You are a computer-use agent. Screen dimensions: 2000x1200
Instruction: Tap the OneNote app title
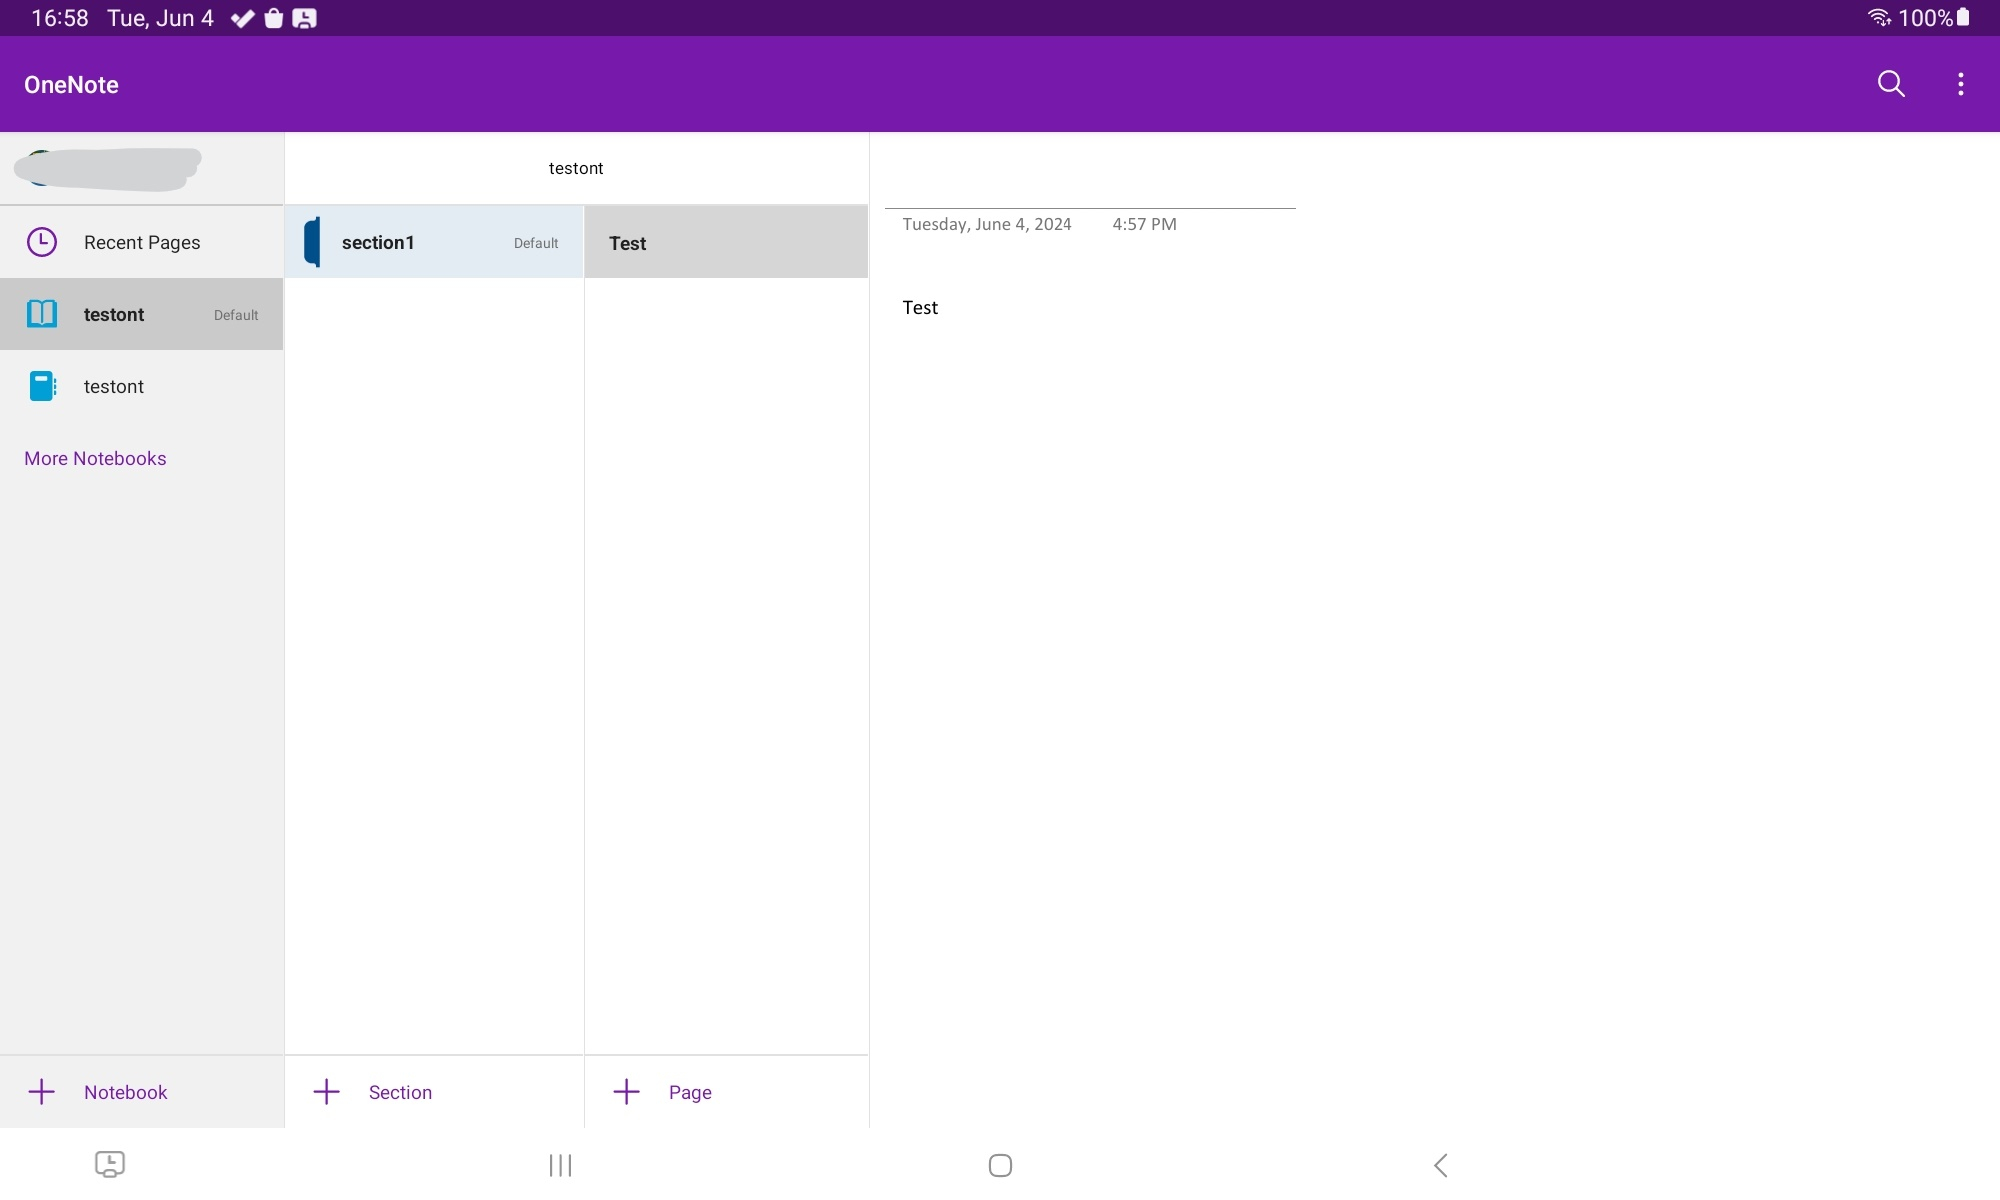pyautogui.click(x=71, y=85)
